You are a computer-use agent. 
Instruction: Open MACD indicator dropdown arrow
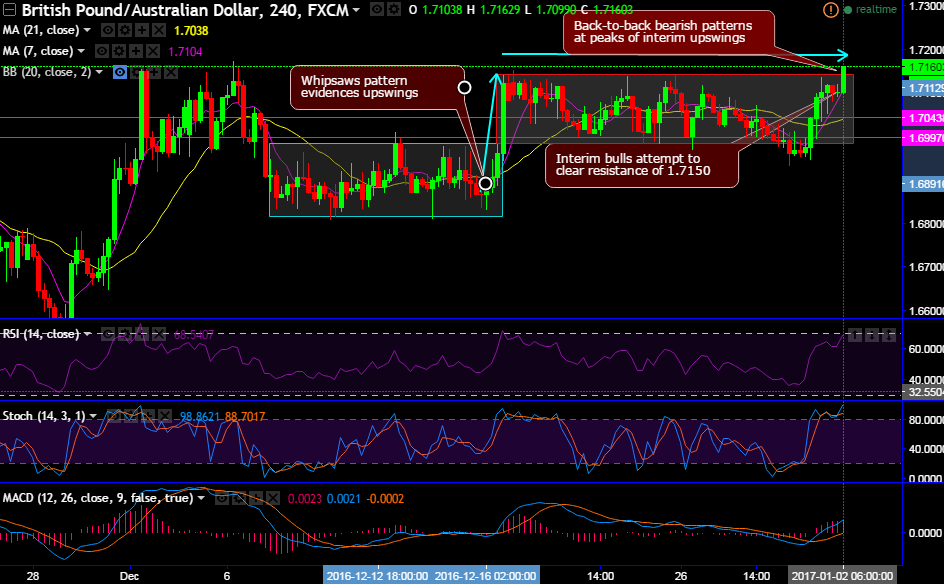[201, 498]
